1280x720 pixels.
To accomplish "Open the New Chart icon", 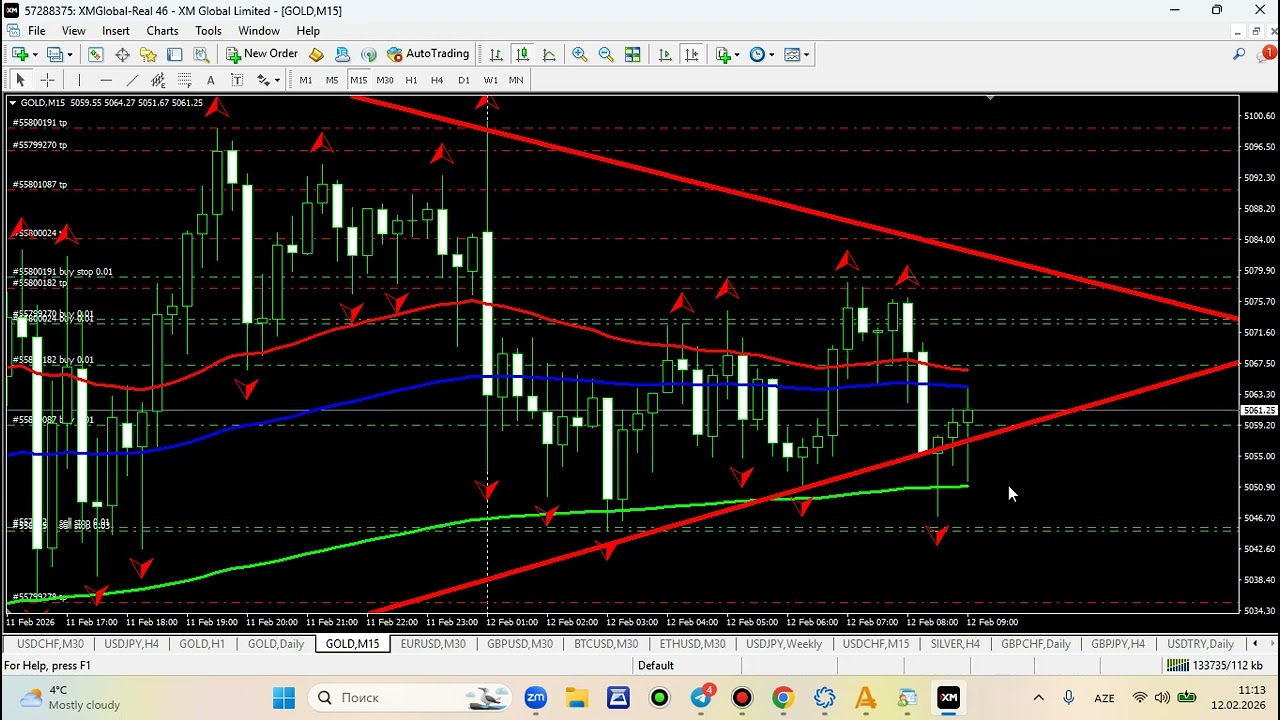I will point(19,54).
